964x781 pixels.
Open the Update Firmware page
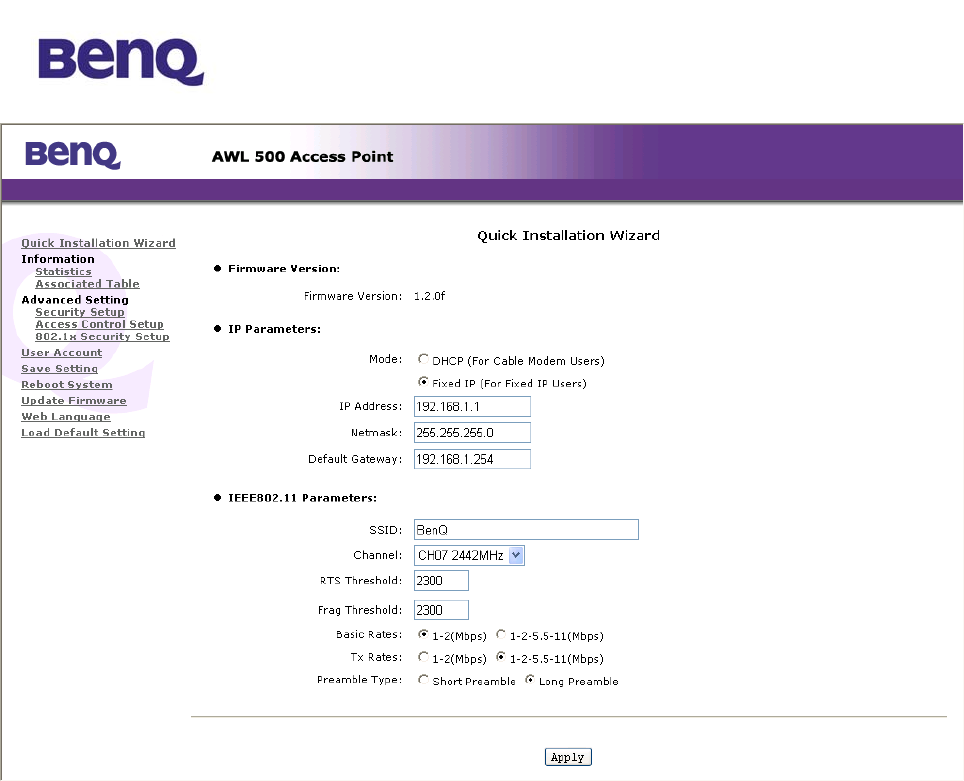click(x=74, y=400)
